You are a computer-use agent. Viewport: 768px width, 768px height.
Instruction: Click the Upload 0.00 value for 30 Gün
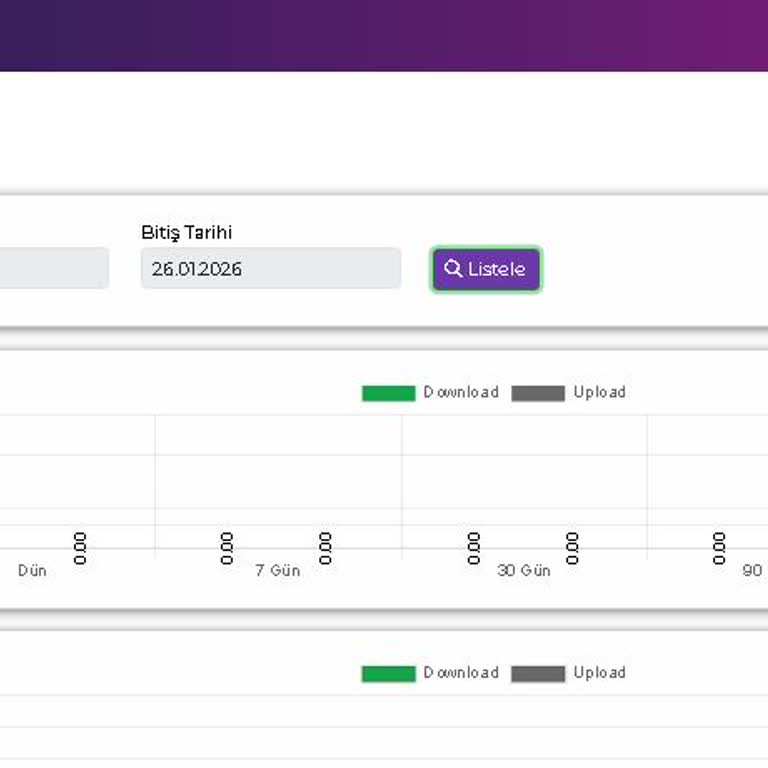point(572,549)
